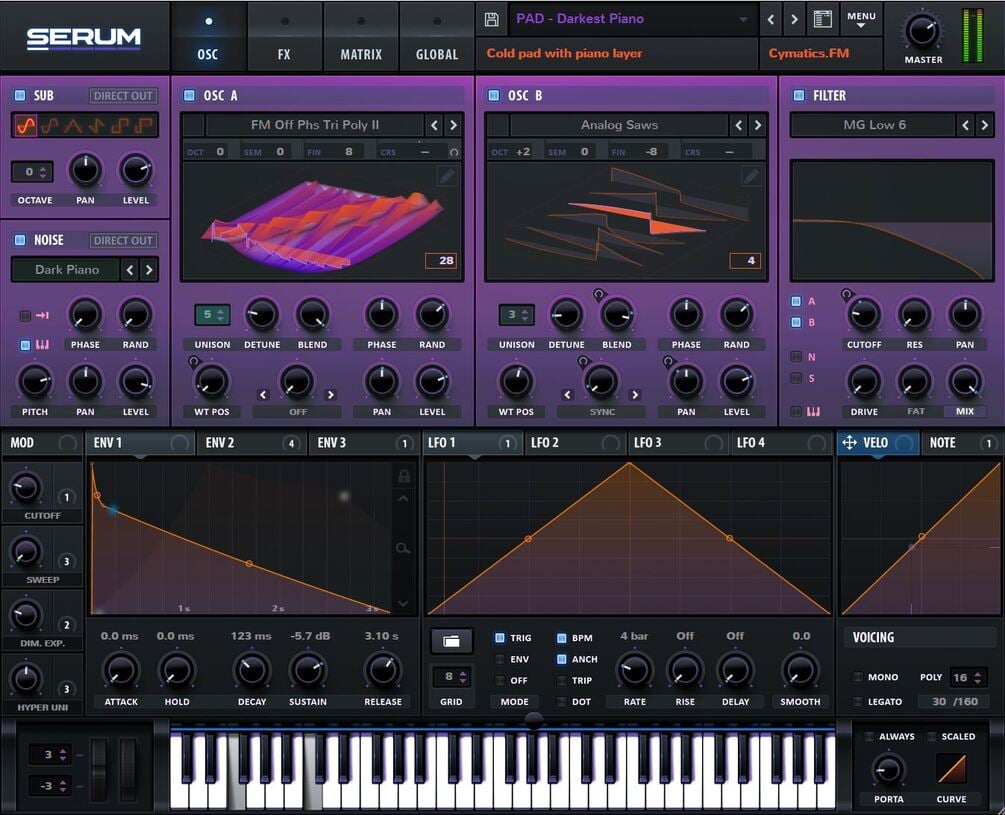Image resolution: width=1005 pixels, height=815 pixels.
Task: Open the preset browser icon
Action: (822, 19)
